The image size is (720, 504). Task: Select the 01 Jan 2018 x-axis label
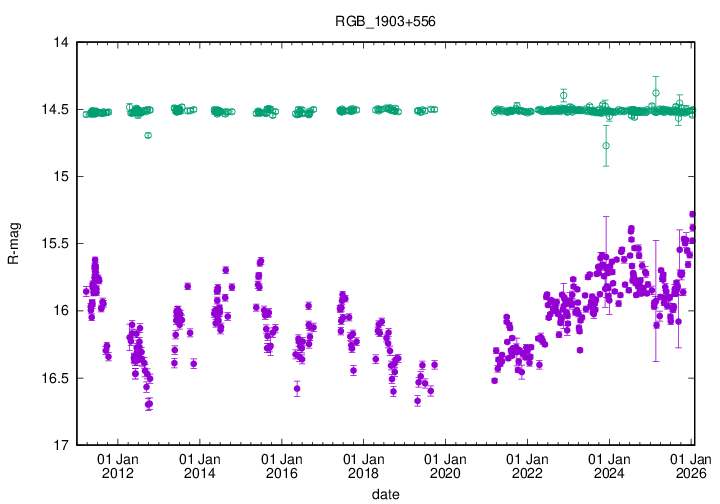[x=363, y=464]
